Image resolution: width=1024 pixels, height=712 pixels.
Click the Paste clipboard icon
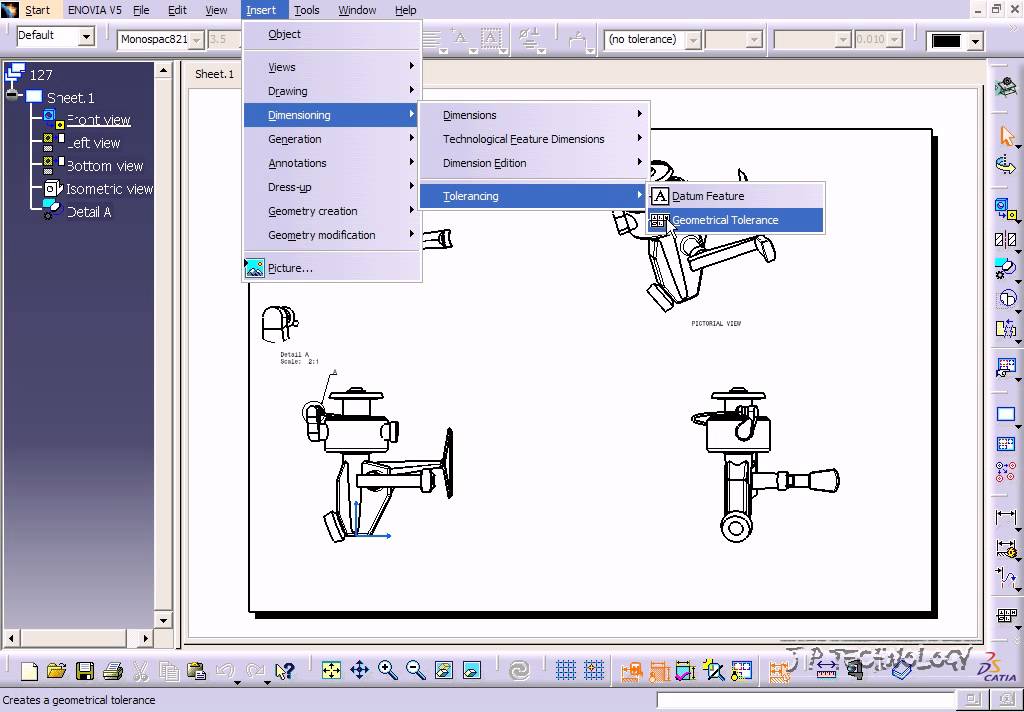pos(197,671)
